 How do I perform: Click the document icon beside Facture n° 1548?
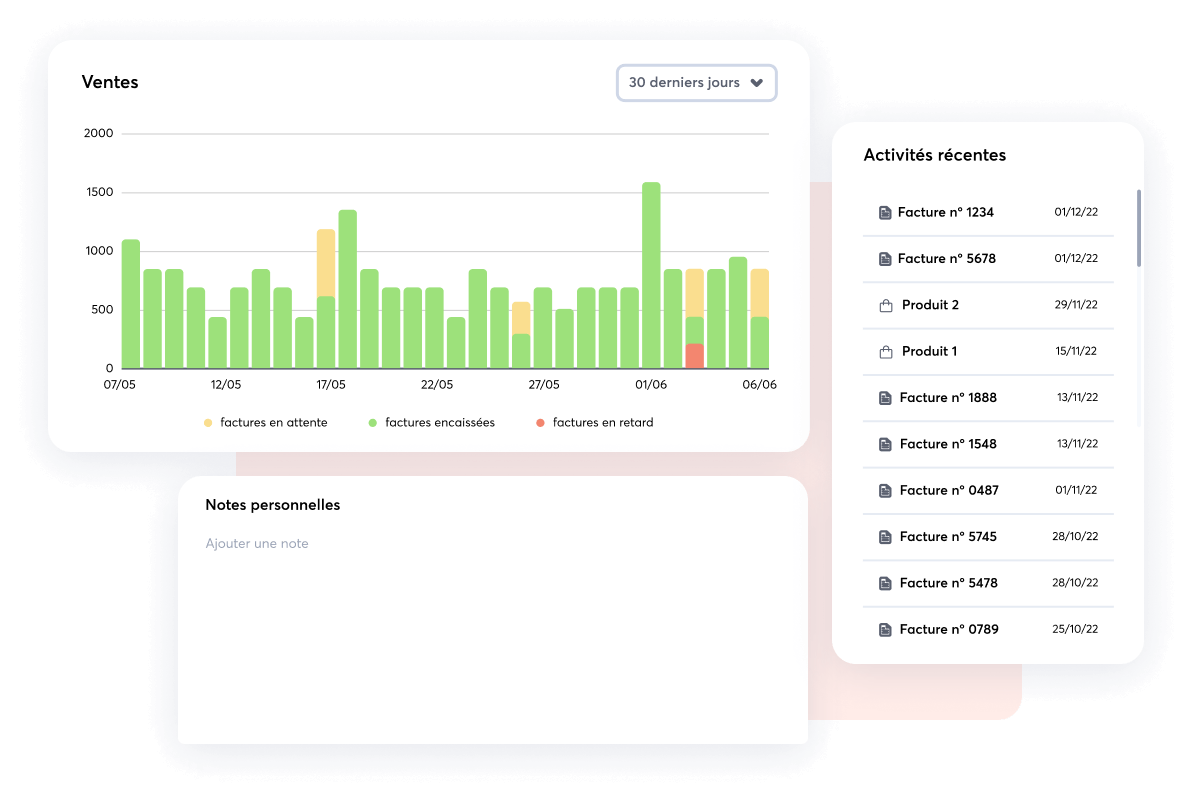[884, 444]
